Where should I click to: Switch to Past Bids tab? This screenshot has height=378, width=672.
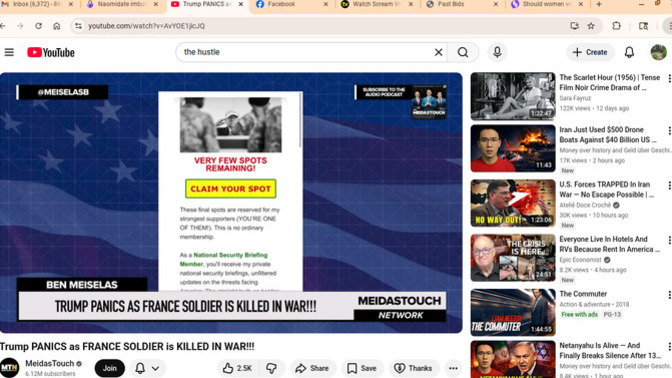462,5
